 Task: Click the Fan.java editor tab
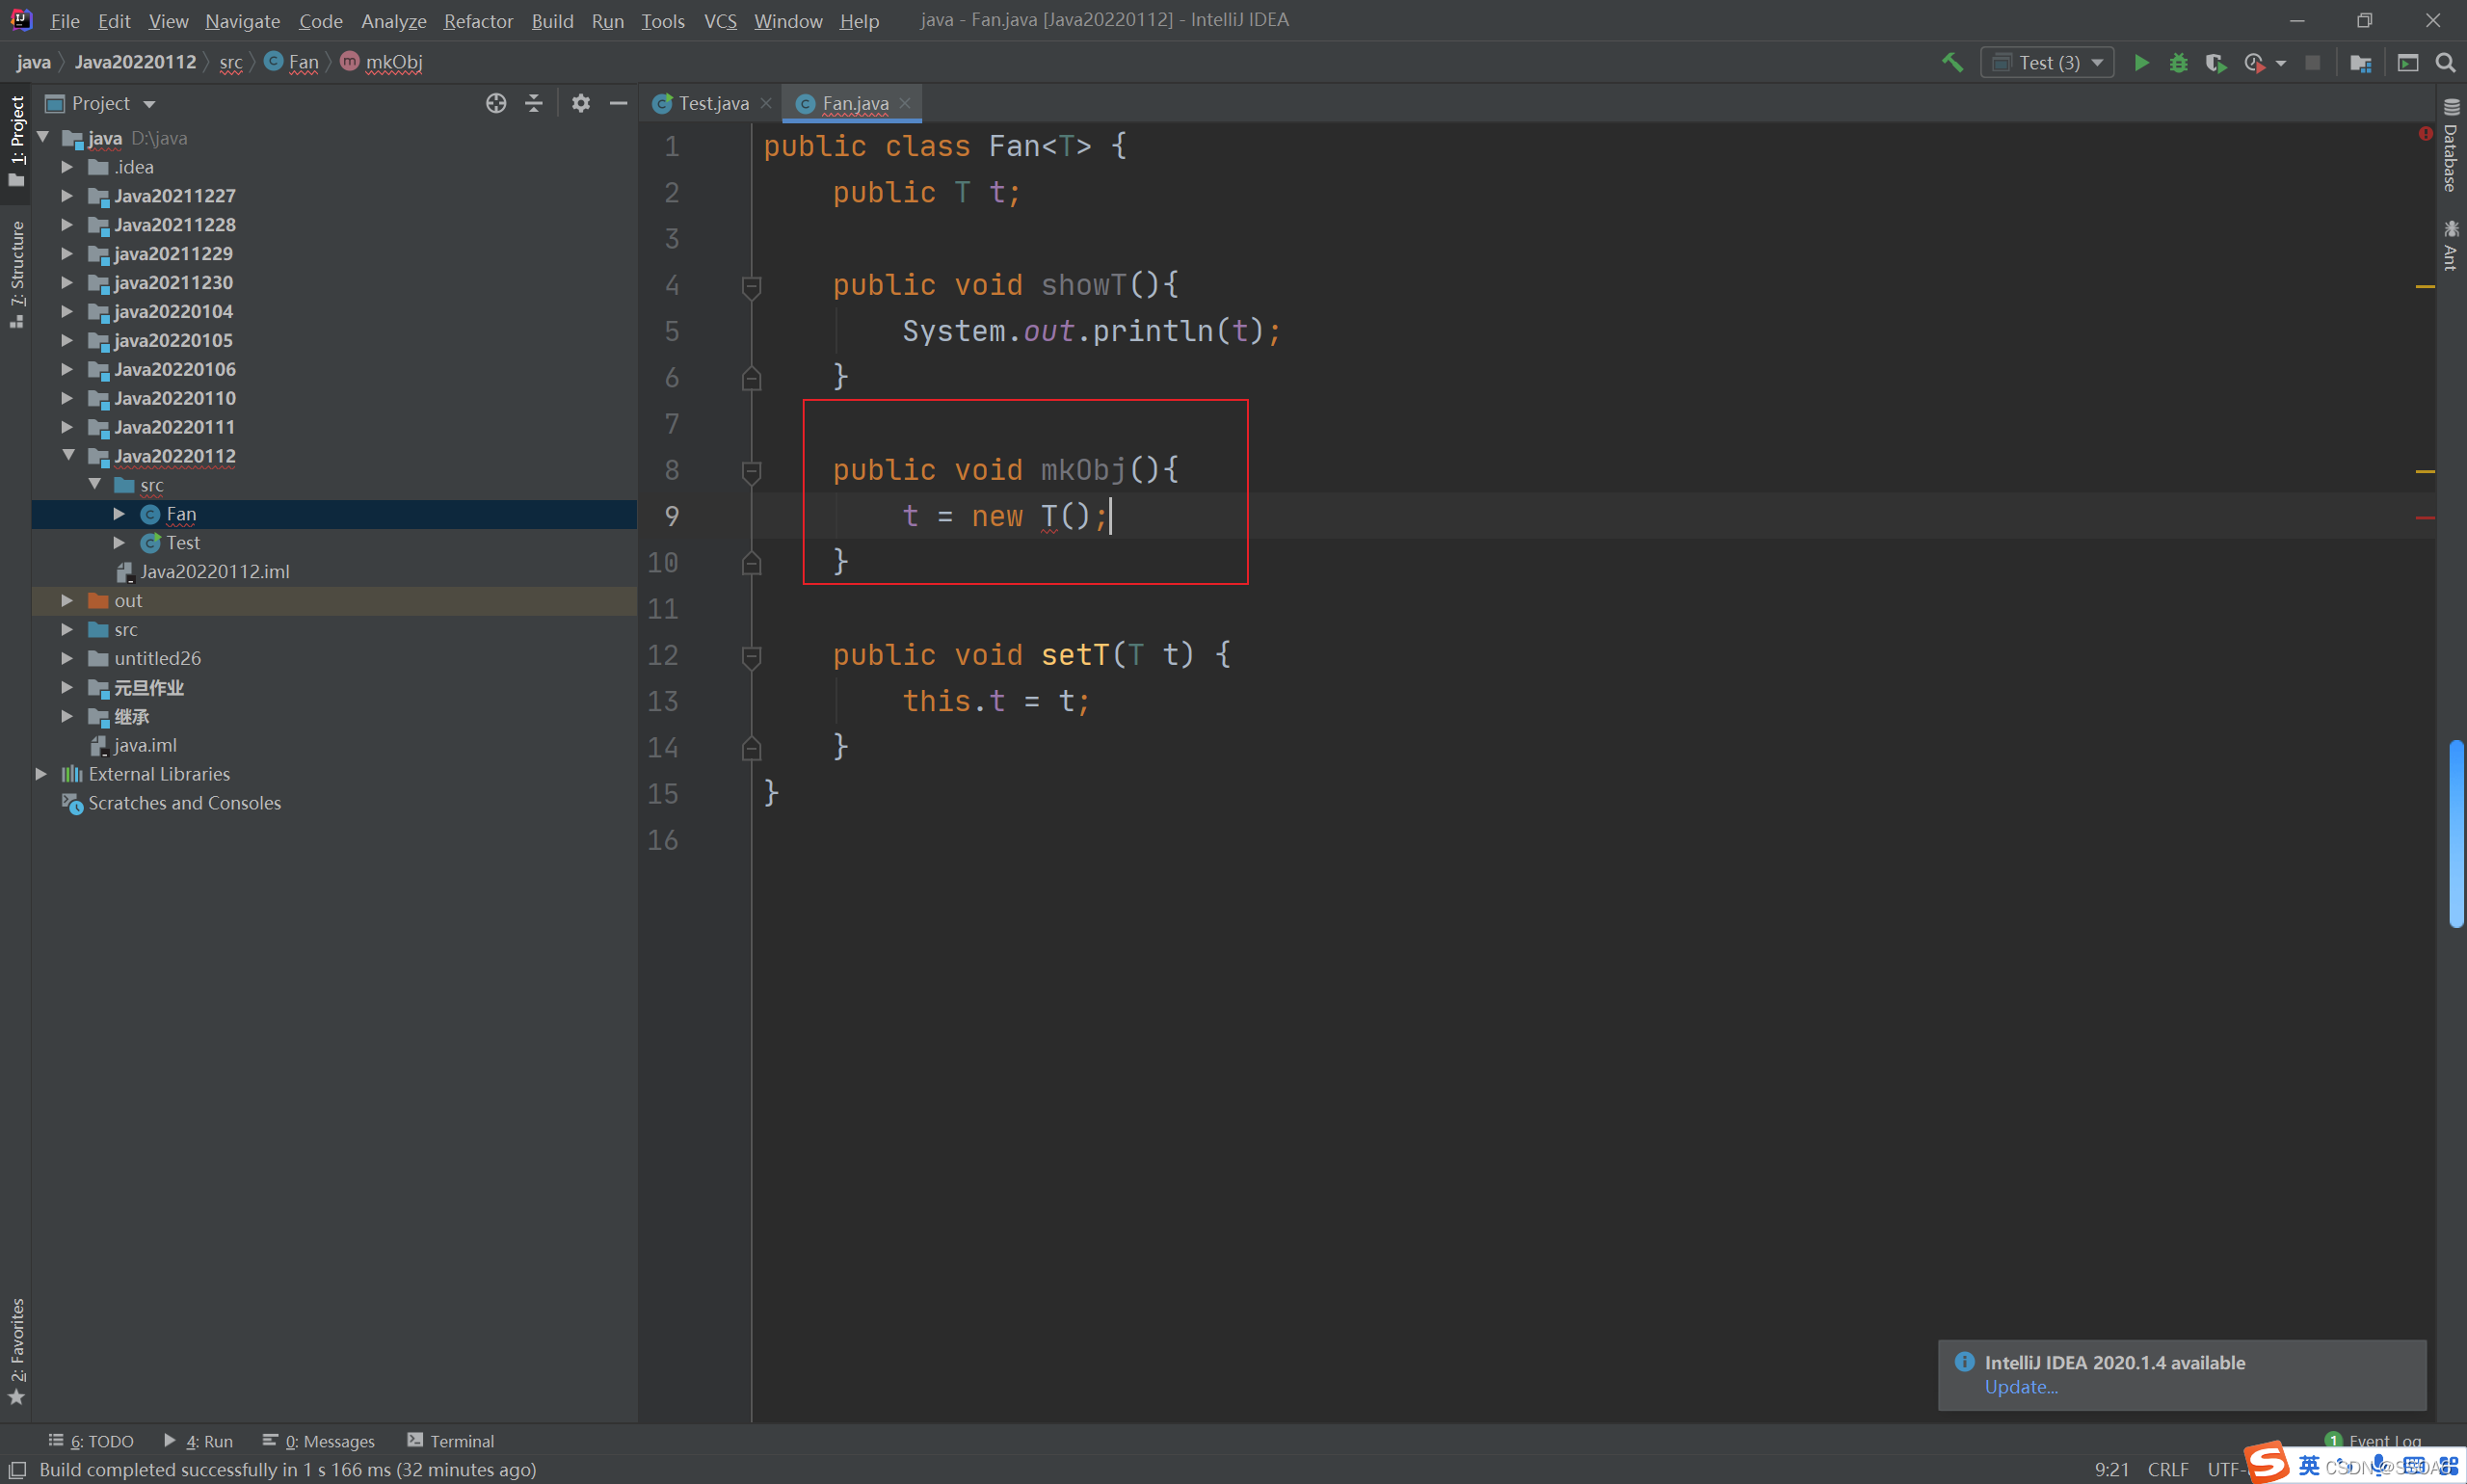point(849,102)
